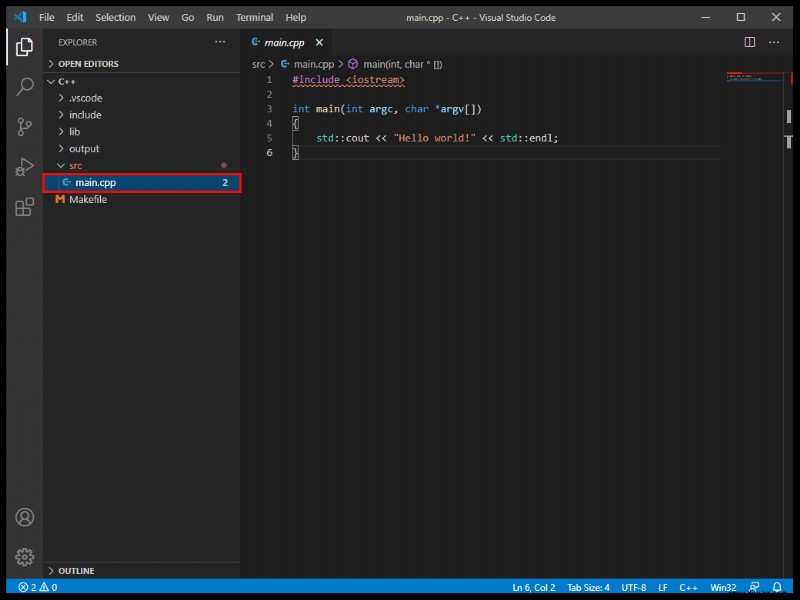This screenshot has height=600, width=800.
Task: Click Ln 6, Col 2 status item
Action: (534, 587)
